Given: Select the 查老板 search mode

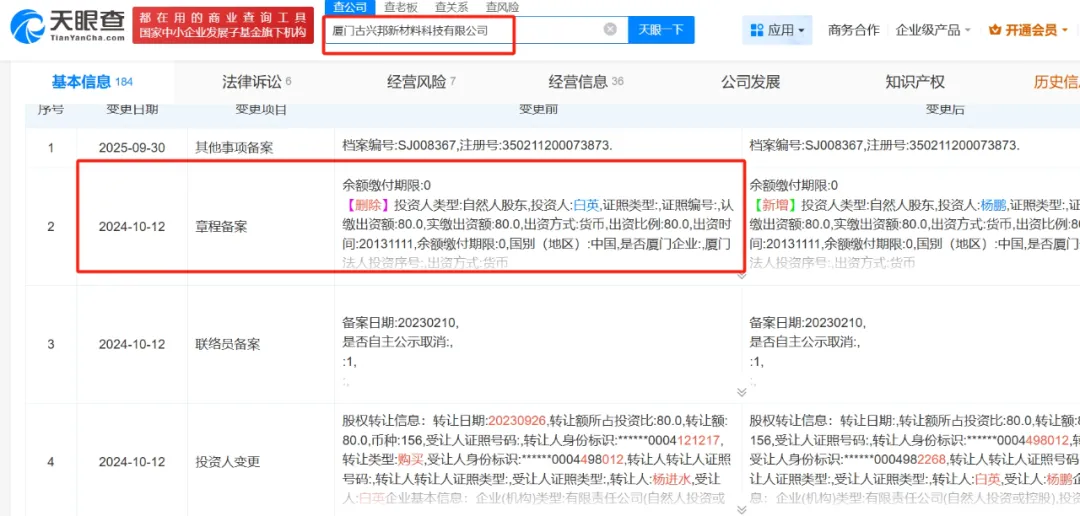Looking at the screenshot, I should [x=401, y=6].
